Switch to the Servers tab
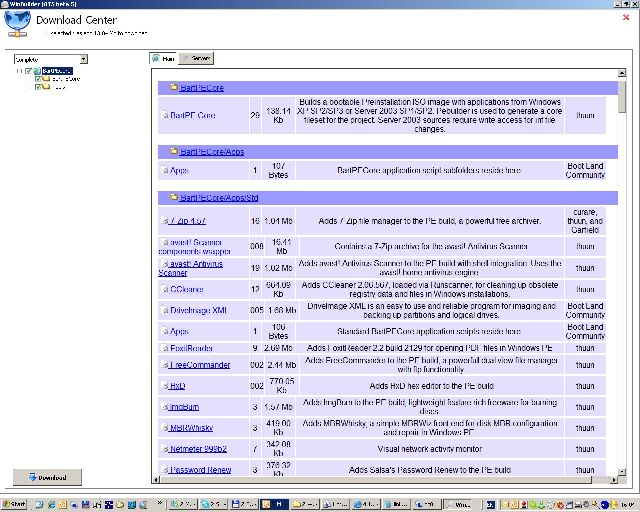Viewport: 640px width, 512px height. click(196, 58)
